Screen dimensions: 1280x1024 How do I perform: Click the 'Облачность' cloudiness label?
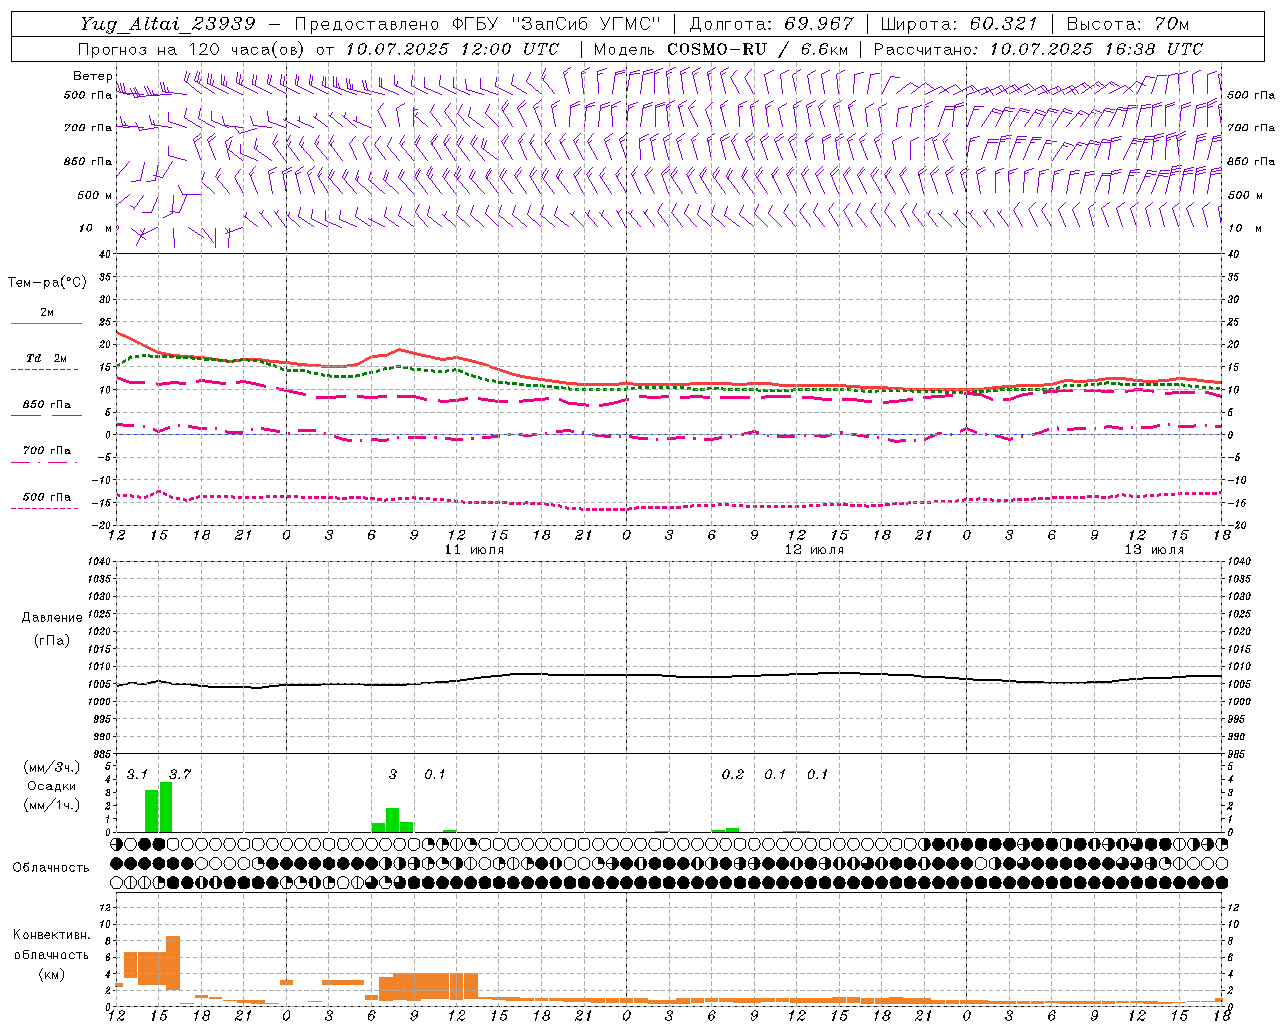(x=51, y=868)
